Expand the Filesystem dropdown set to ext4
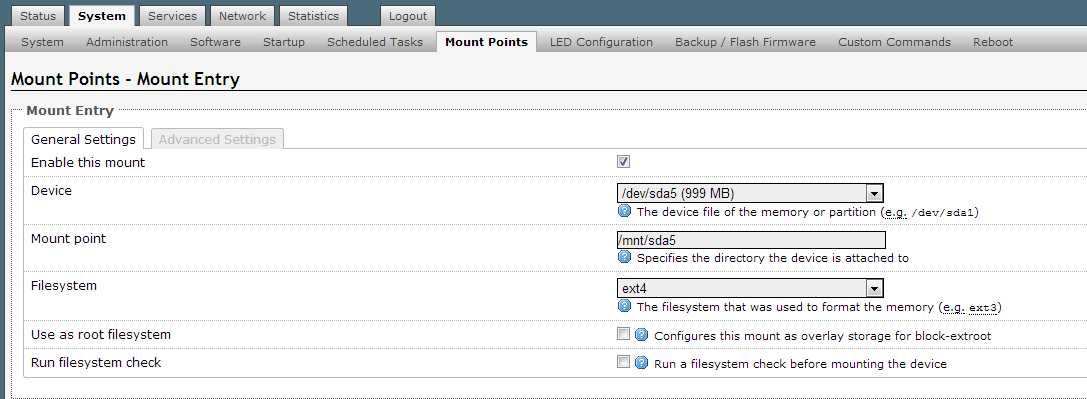This screenshot has width=1087, height=399. 750,288
